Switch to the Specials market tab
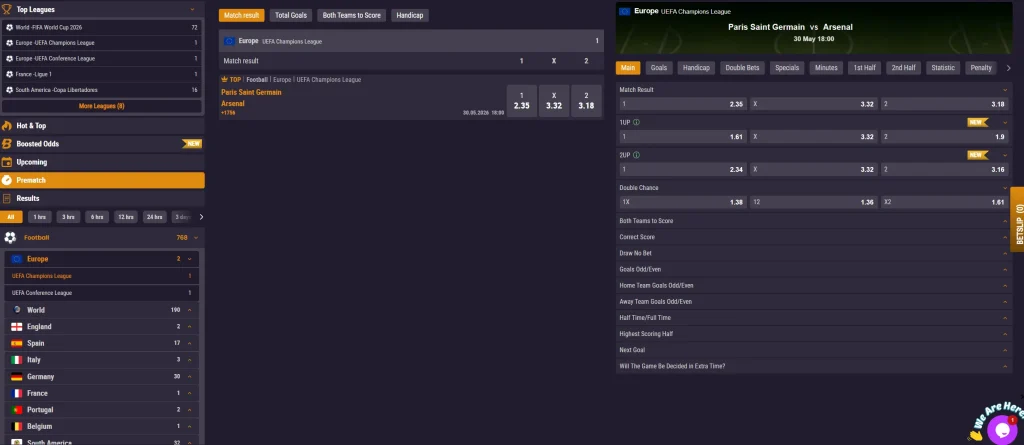 click(x=787, y=67)
